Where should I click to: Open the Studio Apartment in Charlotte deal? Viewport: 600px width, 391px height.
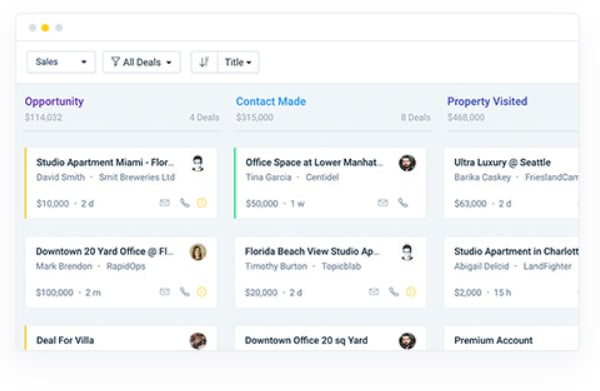pos(516,251)
